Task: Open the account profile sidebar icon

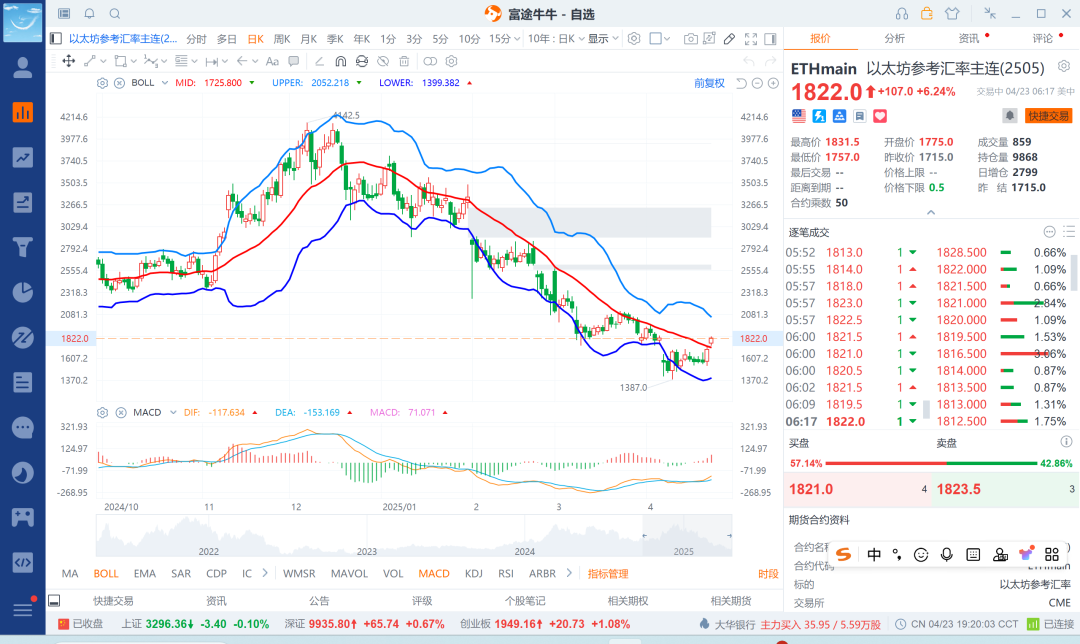Action: (x=23, y=67)
